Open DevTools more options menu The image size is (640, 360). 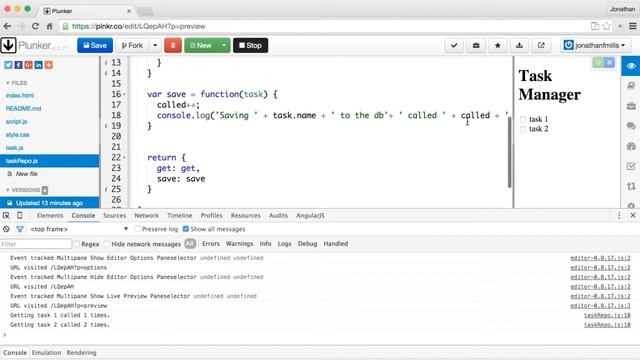(x=619, y=216)
